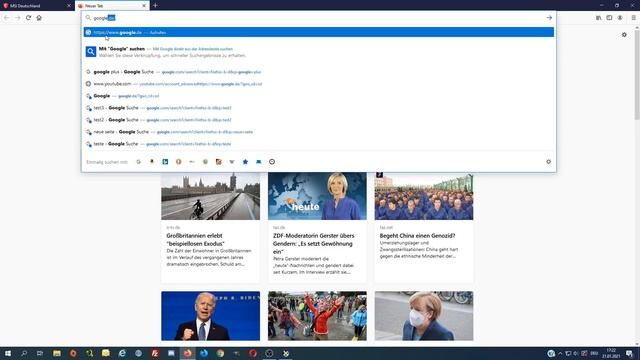Click the address bar text field
This screenshot has width=640, height=360.
pos(318,18)
